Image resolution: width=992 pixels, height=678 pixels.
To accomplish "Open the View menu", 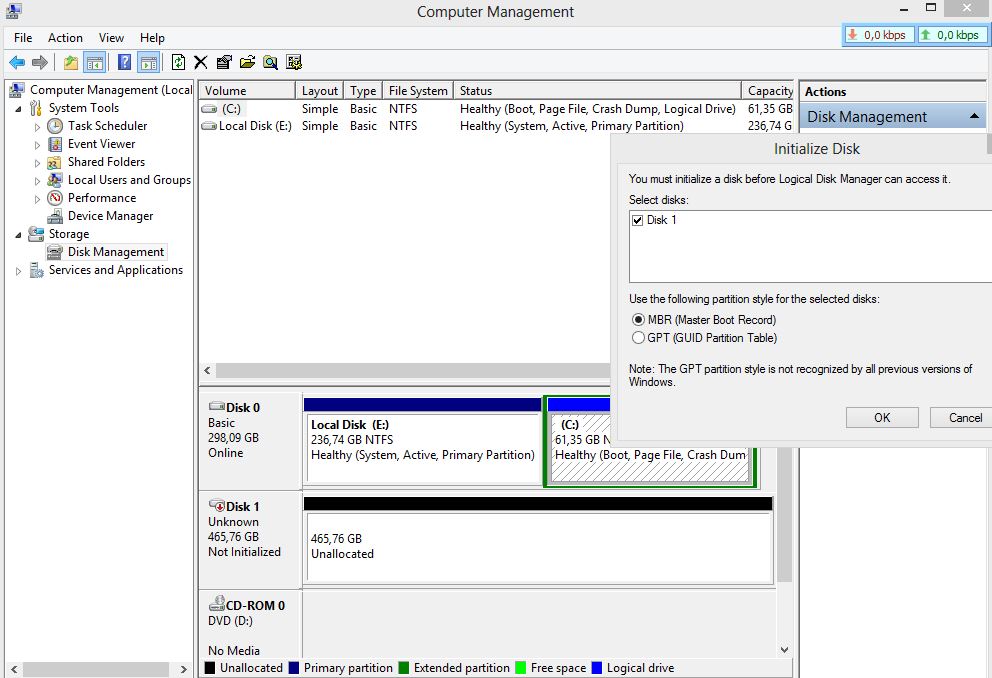I will click(111, 38).
